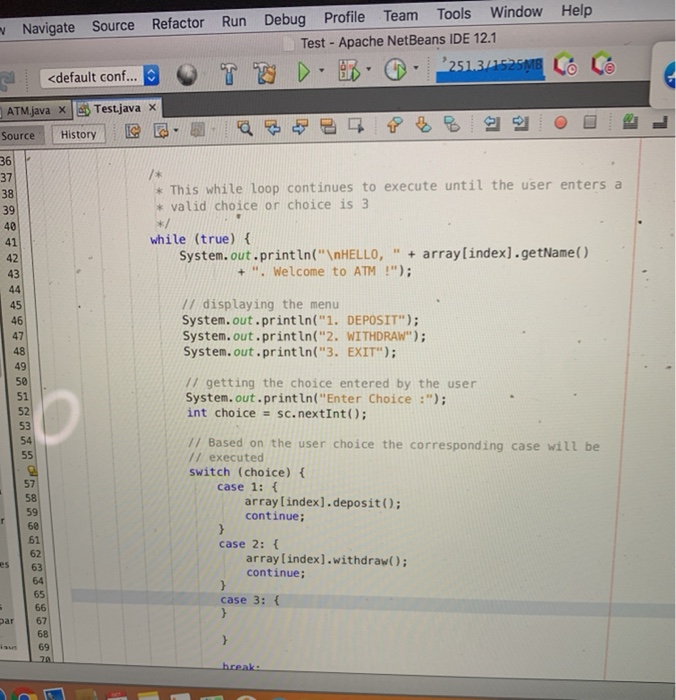Viewport: 676px width, 700px height.
Task: Close the ATM.java tab
Action: click(x=62, y=109)
